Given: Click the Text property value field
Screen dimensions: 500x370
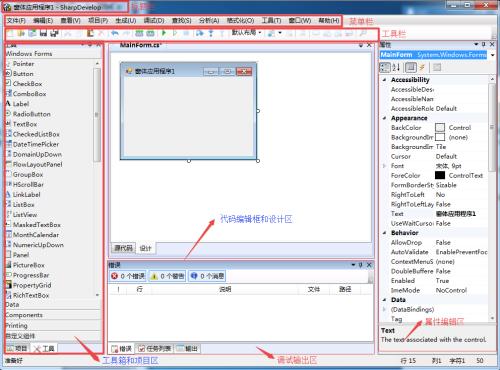Looking at the screenshot, I should point(461,214).
